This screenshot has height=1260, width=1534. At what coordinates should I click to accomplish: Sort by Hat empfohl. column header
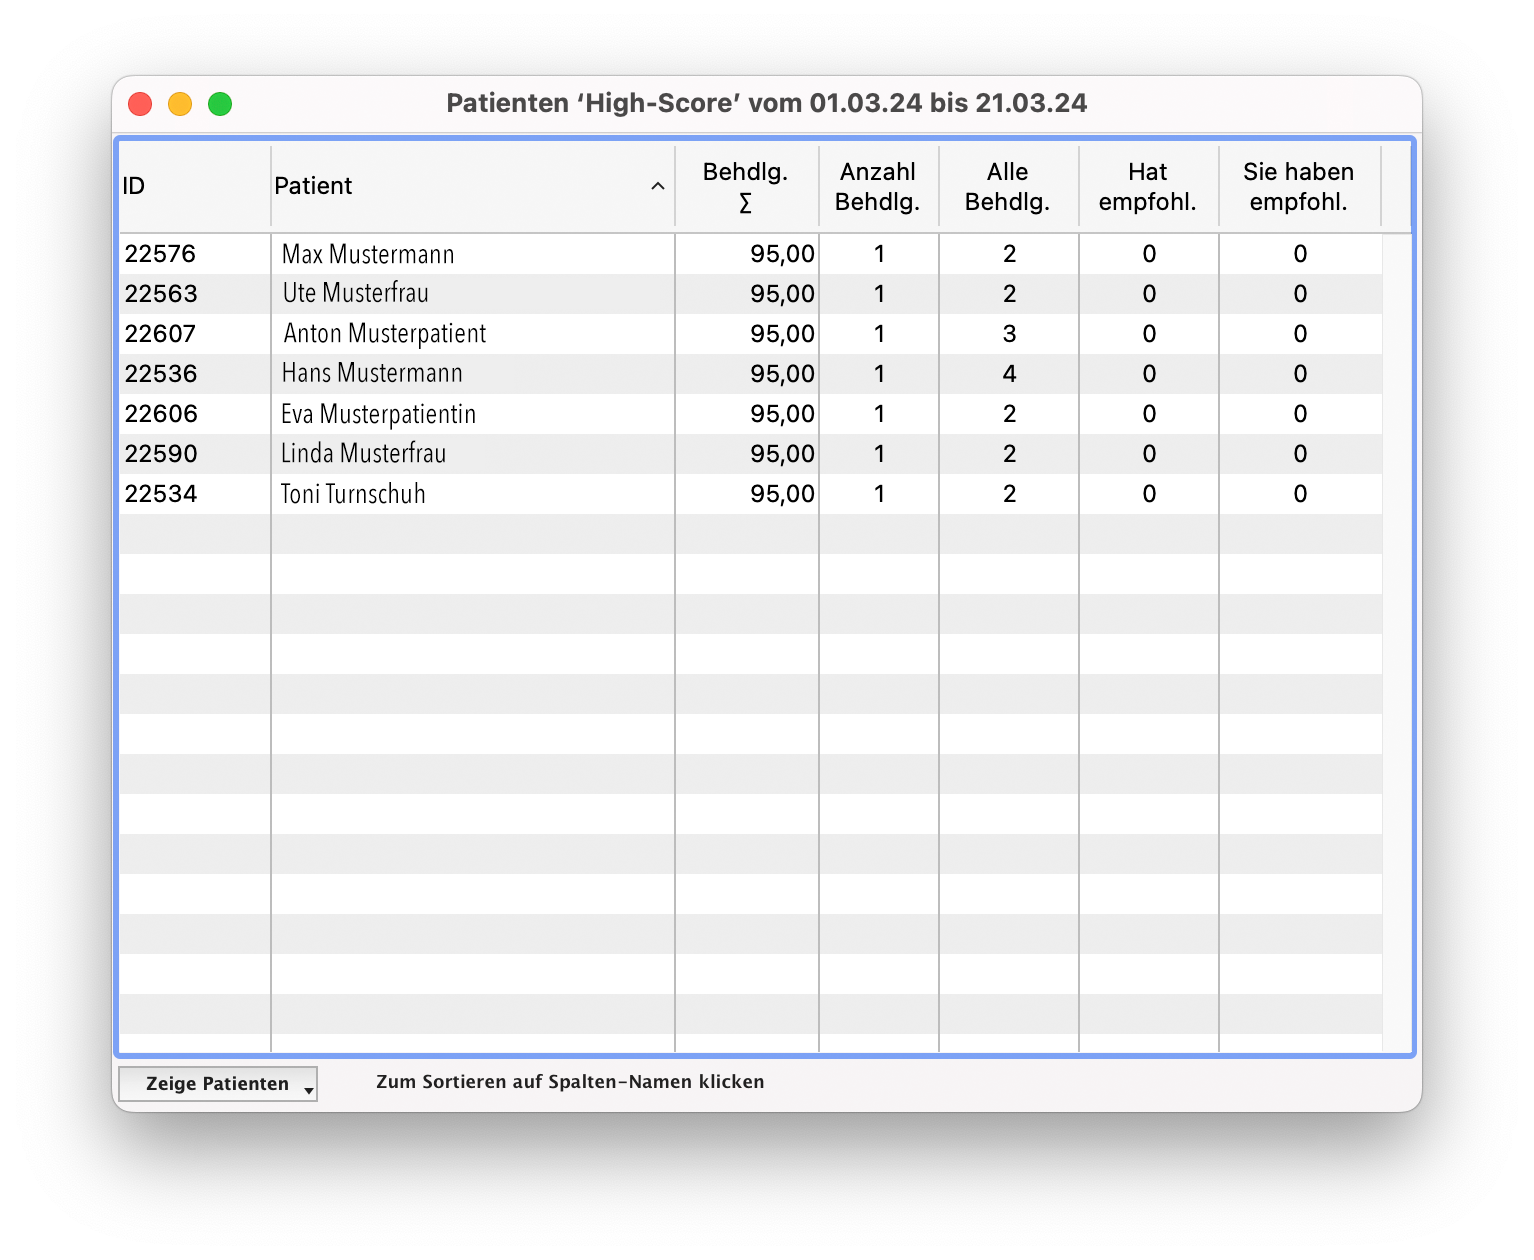pos(1147,187)
